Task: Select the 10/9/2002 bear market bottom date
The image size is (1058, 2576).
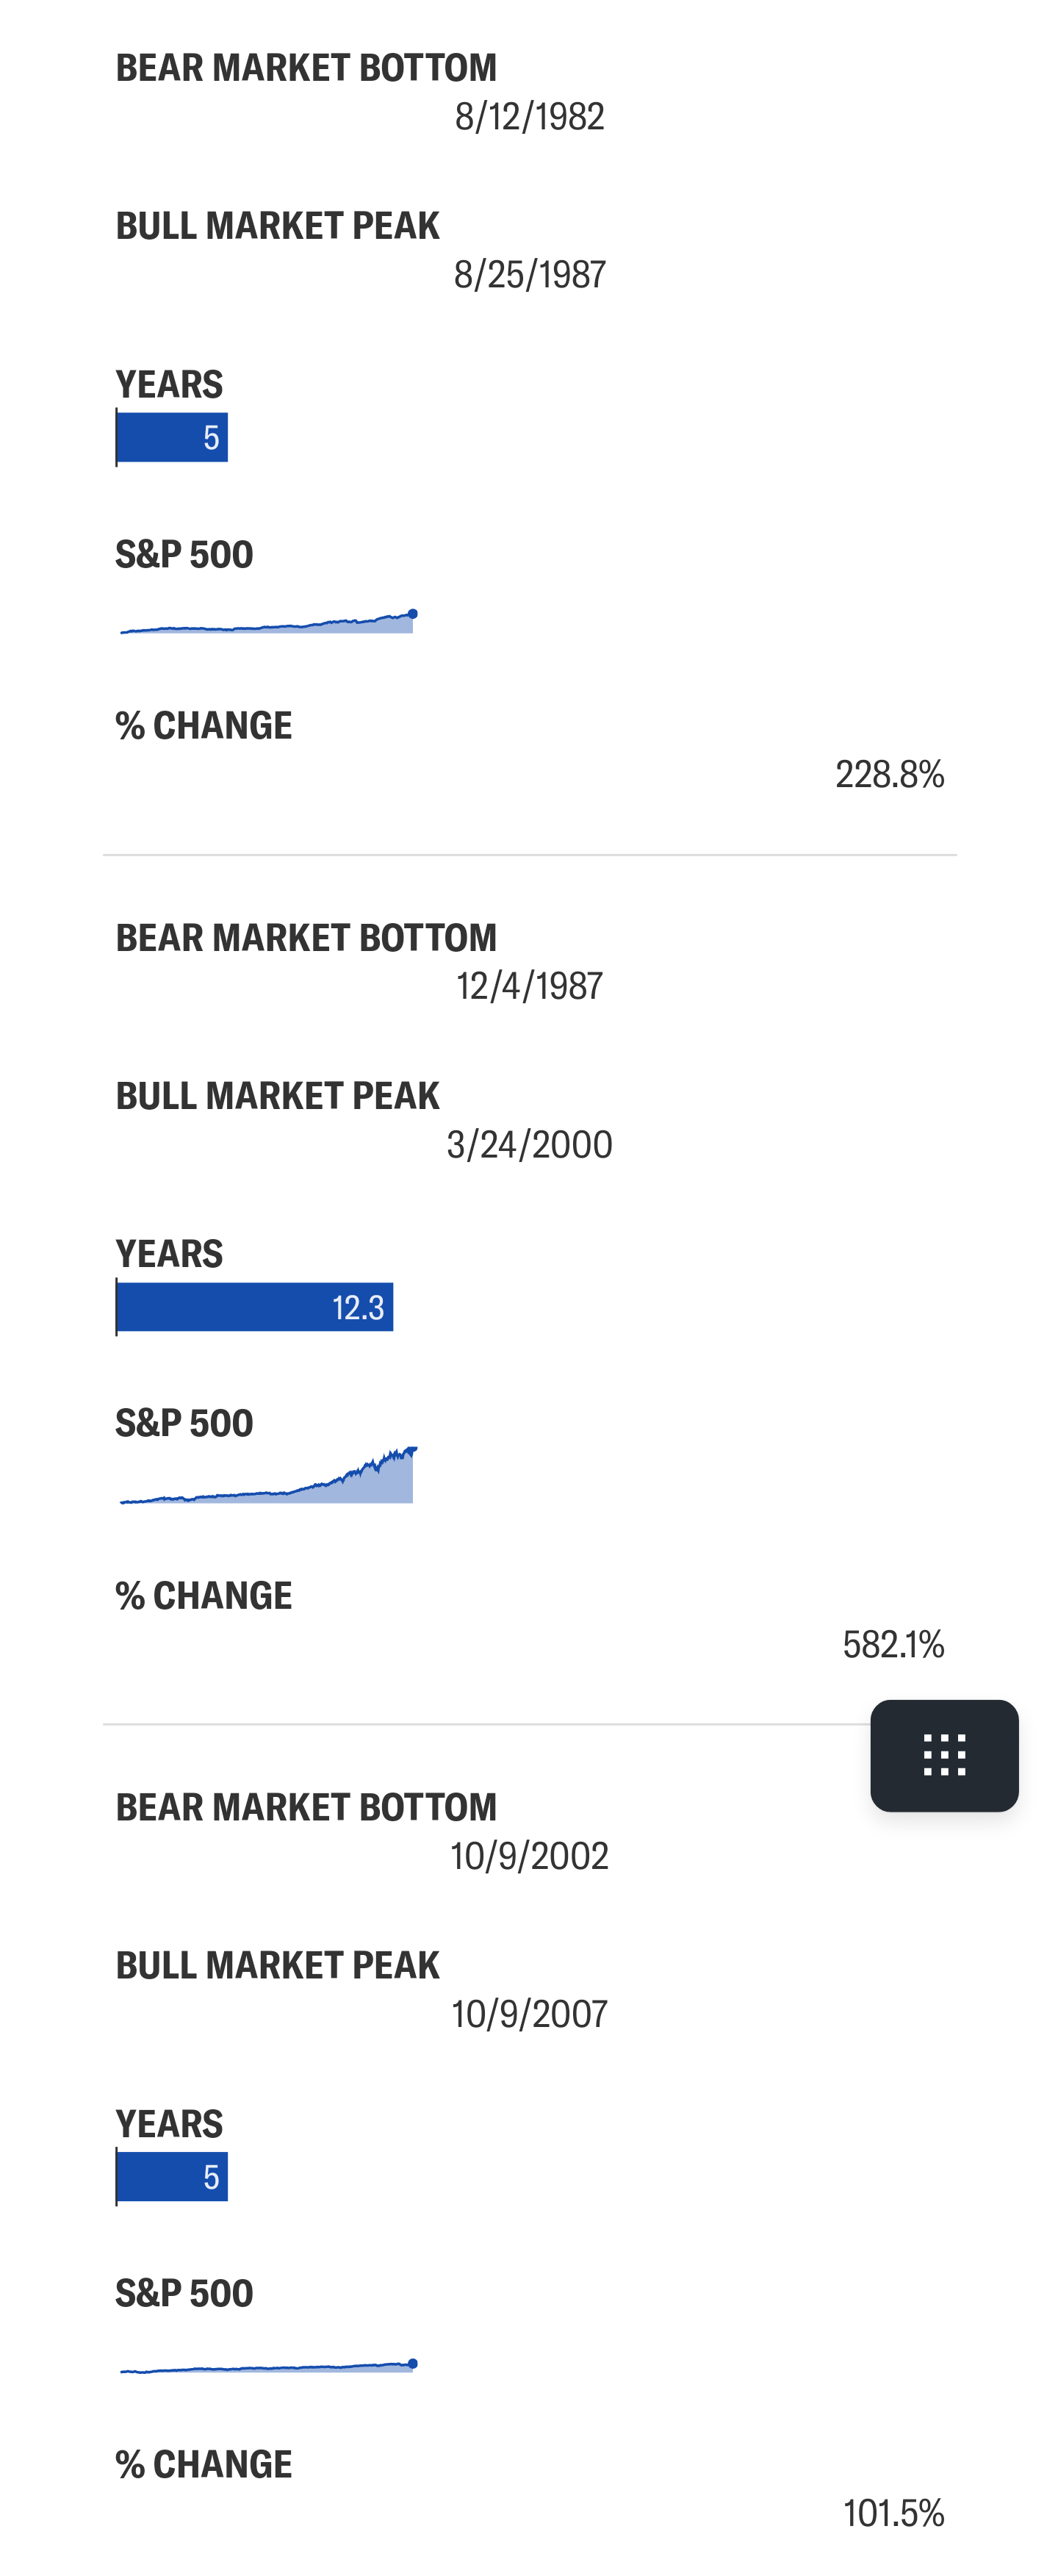Action: pyautogui.click(x=529, y=1856)
